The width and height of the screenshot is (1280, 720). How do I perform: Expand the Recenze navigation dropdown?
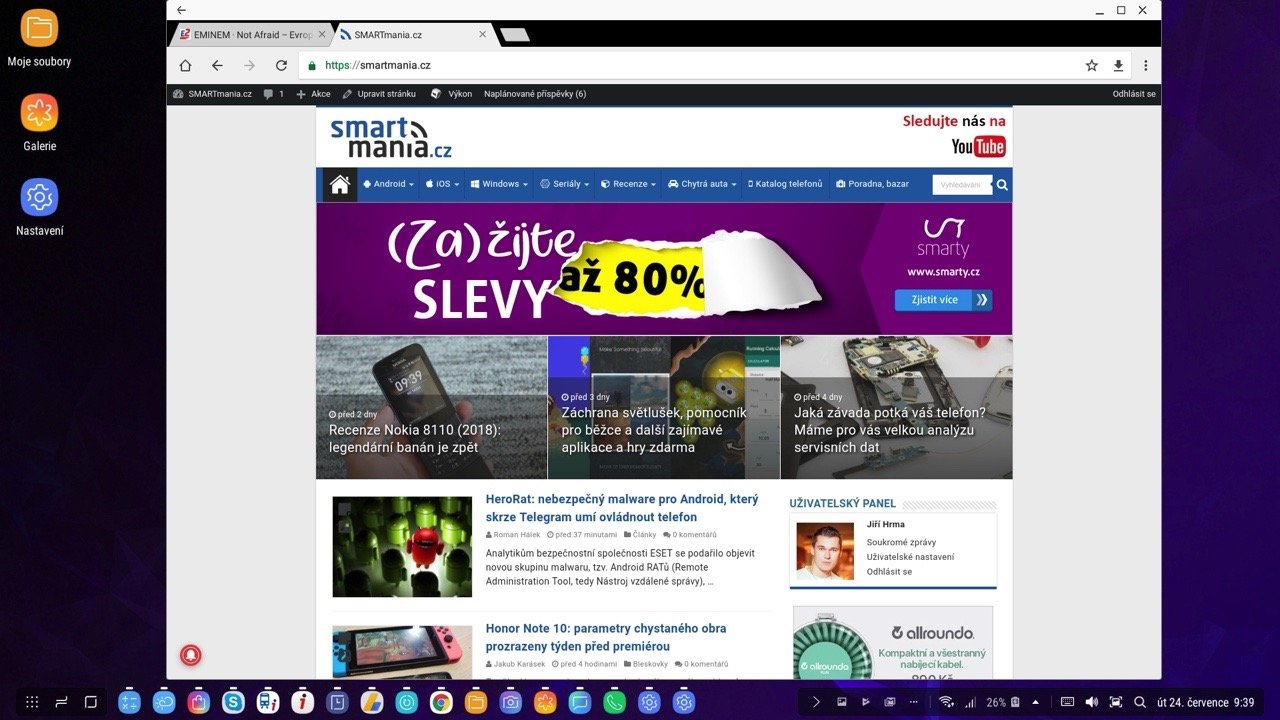pos(628,184)
